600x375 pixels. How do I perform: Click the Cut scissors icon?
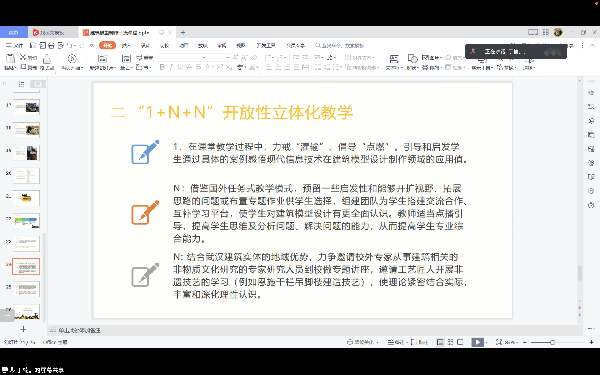(23, 57)
